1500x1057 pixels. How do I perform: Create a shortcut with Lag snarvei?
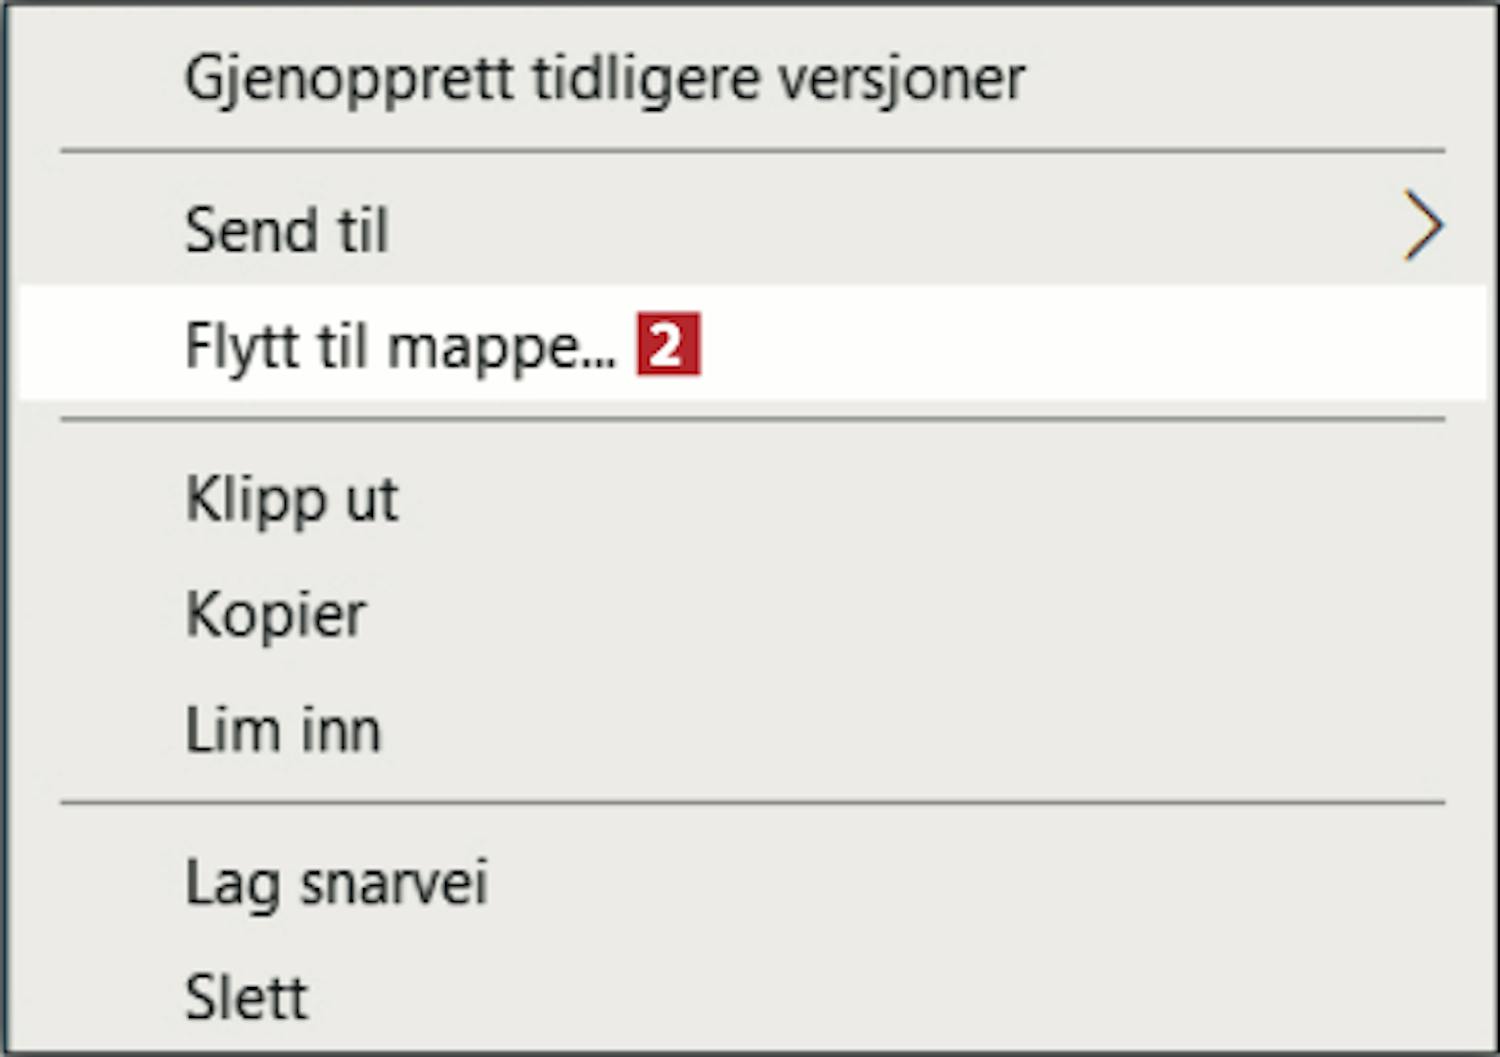[x=336, y=882]
